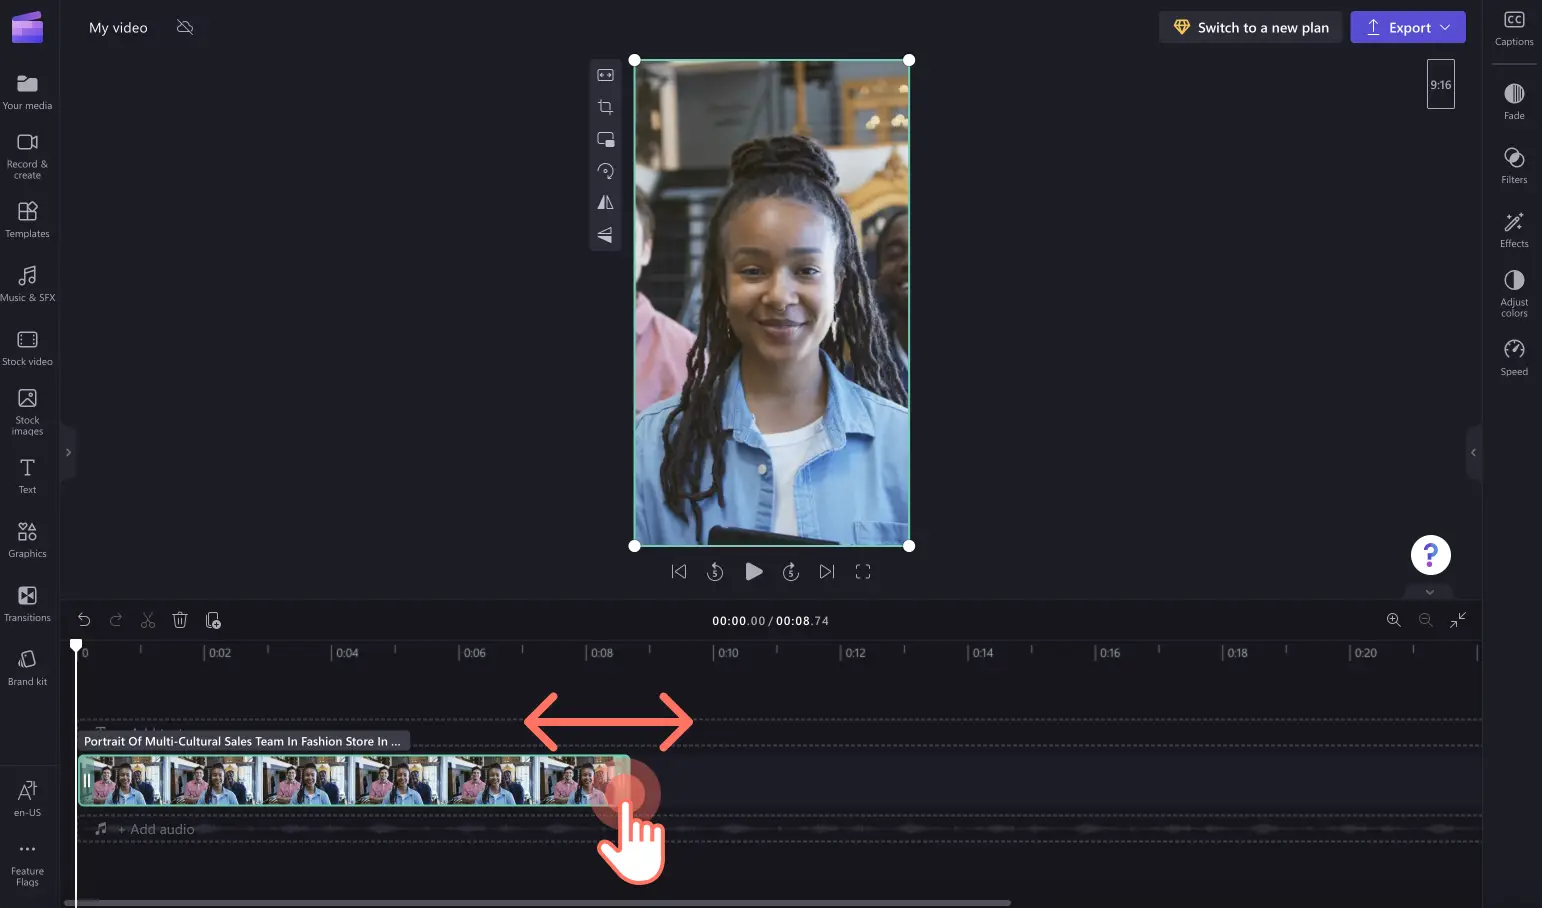The image size is (1542, 908).
Task: Open the help question mark button
Action: (1430, 554)
